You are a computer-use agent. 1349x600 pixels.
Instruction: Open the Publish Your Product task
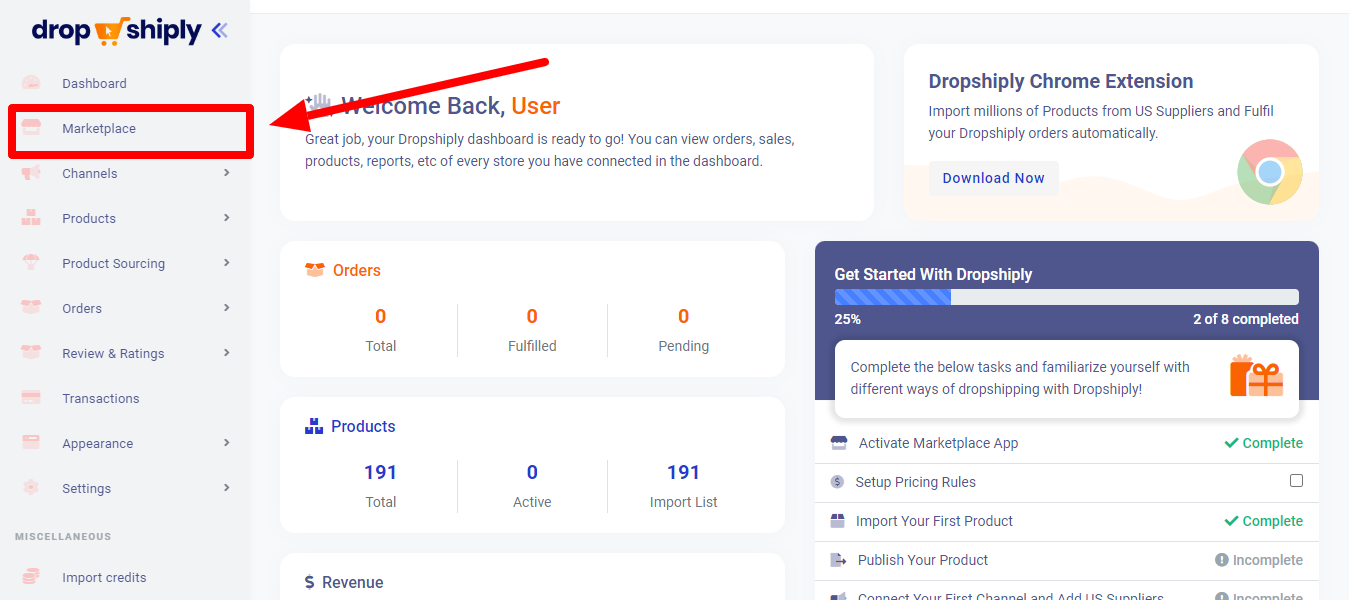[x=923, y=560]
